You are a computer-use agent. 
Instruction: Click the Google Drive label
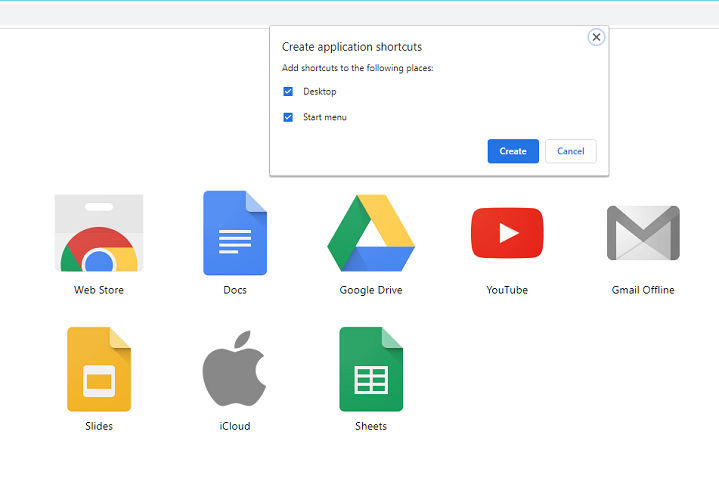point(371,290)
